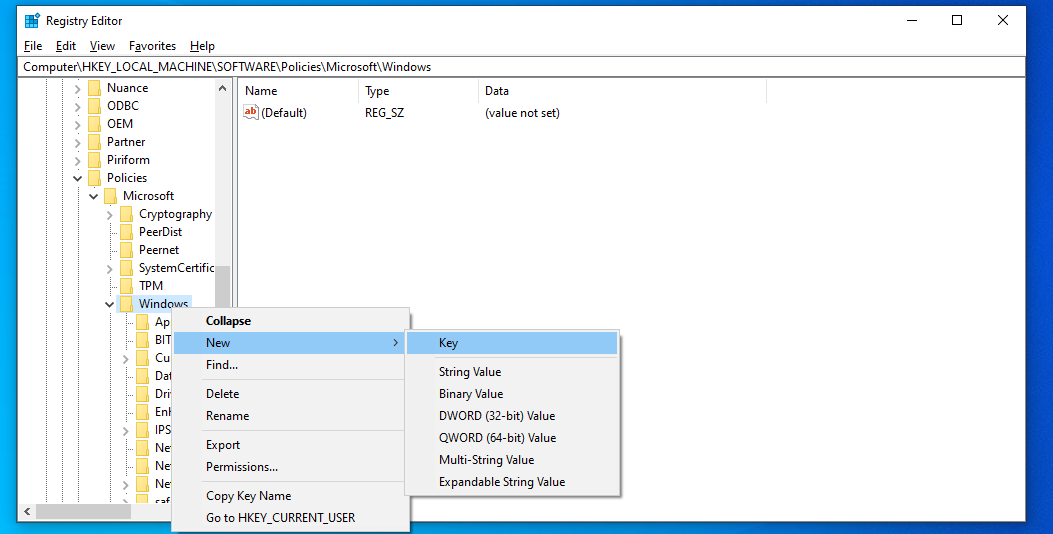Image resolution: width=1053 pixels, height=534 pixels.
Task: Open the View menu
Action: [102, 46]
